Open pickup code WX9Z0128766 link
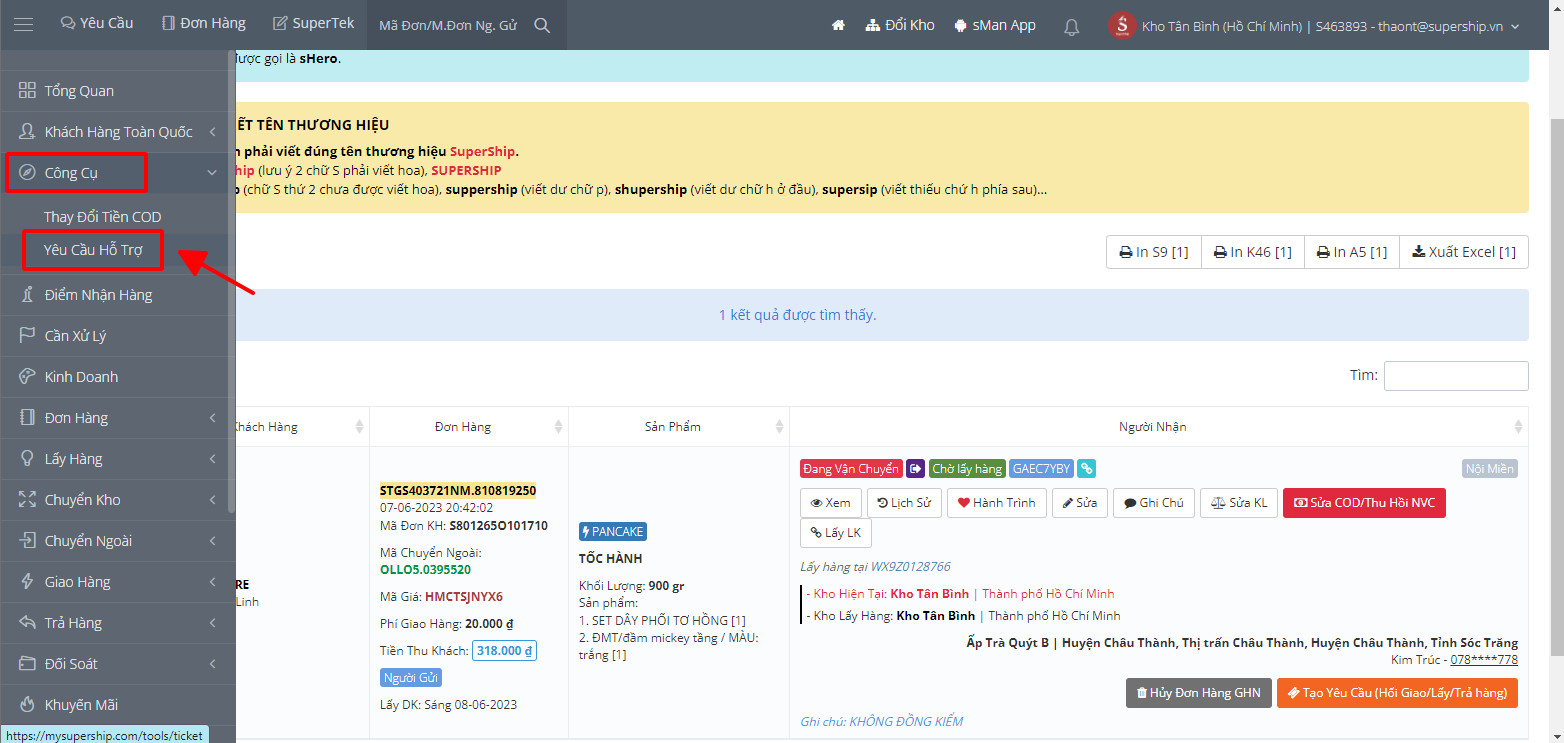Viewport: 1564px width, 743px height. point(910,567)
